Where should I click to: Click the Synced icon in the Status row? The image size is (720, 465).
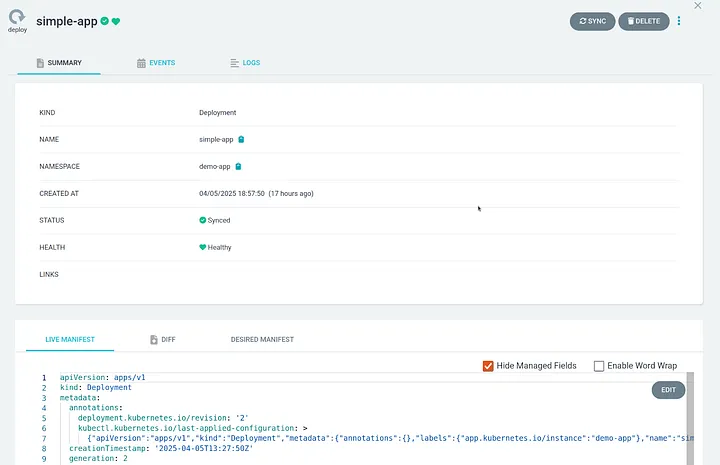(x=203, y=220)
